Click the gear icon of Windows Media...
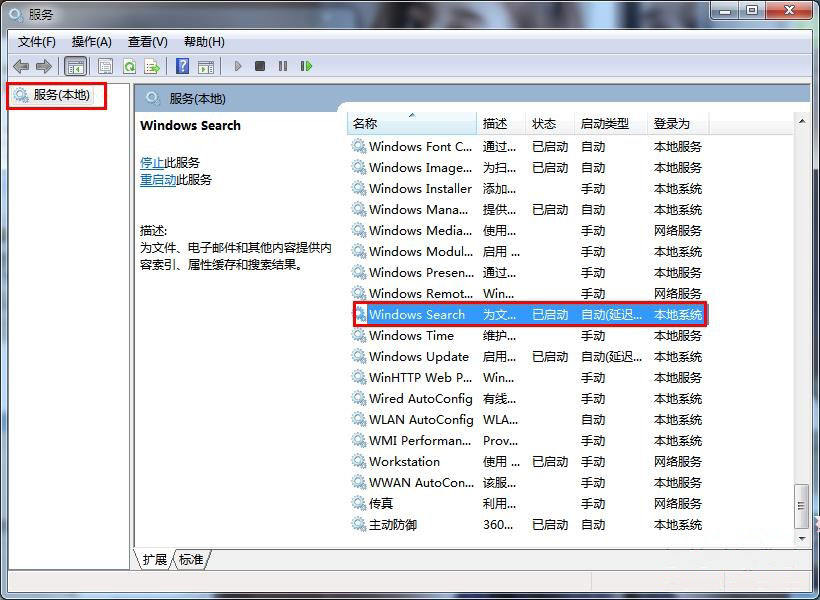The height and width of the screenshot is (600, 820). point(359,230)
